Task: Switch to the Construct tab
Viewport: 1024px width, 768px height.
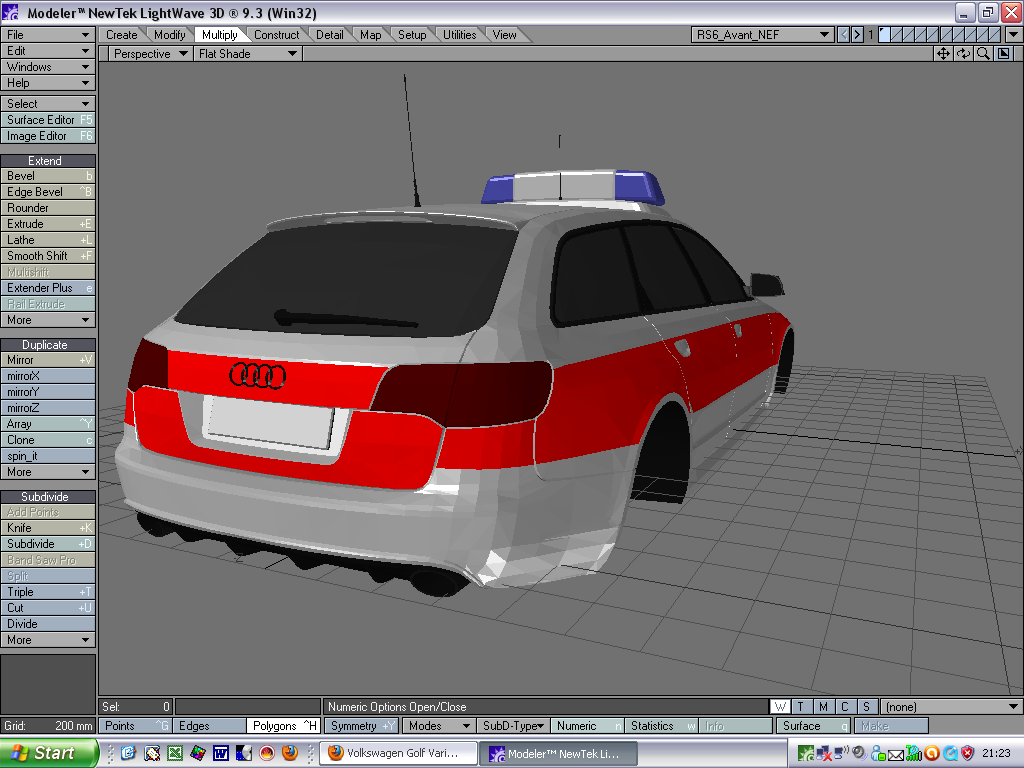Action: [276, 35]
